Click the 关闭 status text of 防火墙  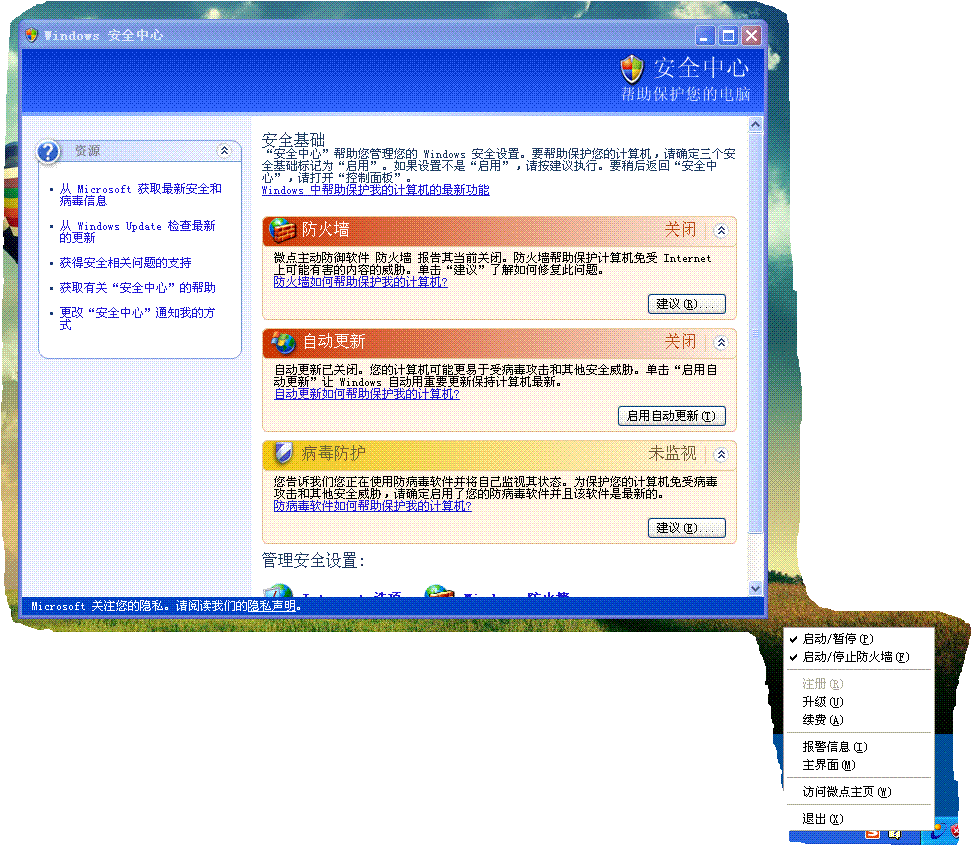click(681, 230)
